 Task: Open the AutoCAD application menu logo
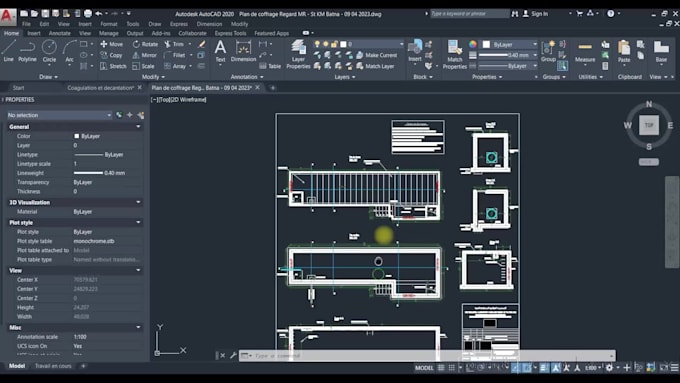(7, 16)
